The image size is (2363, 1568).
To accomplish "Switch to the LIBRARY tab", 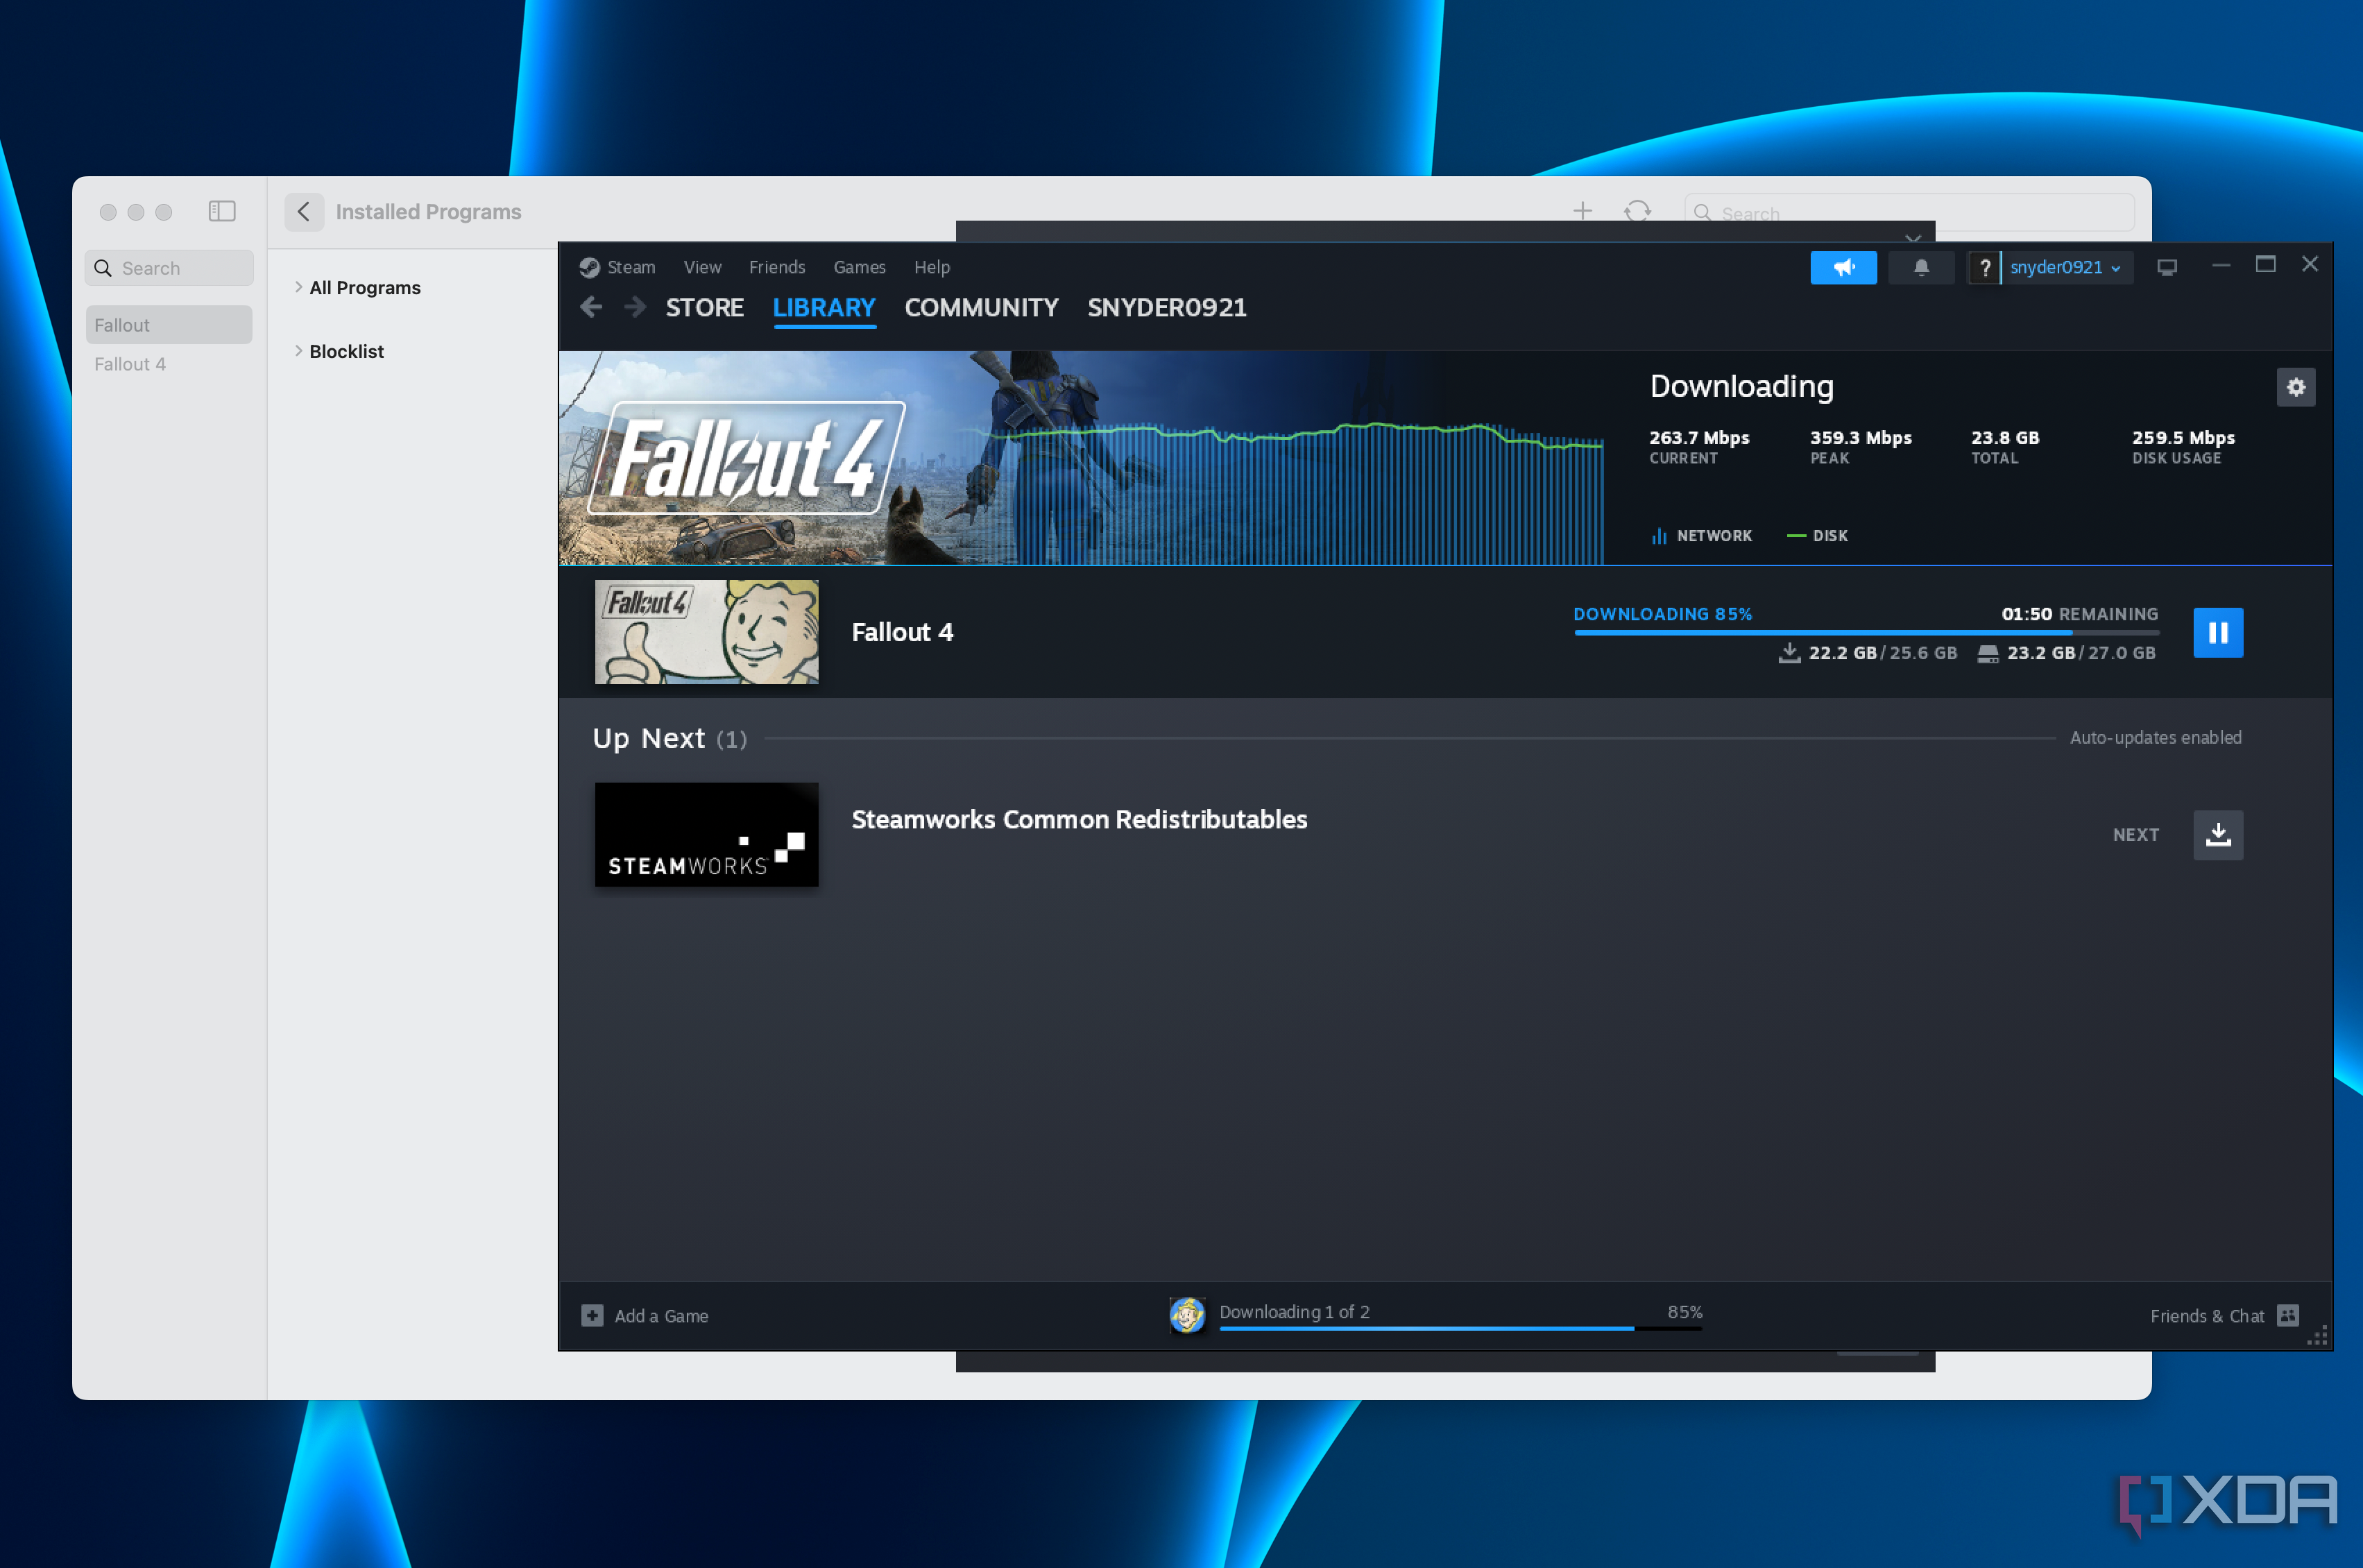I will coord(824,307).
